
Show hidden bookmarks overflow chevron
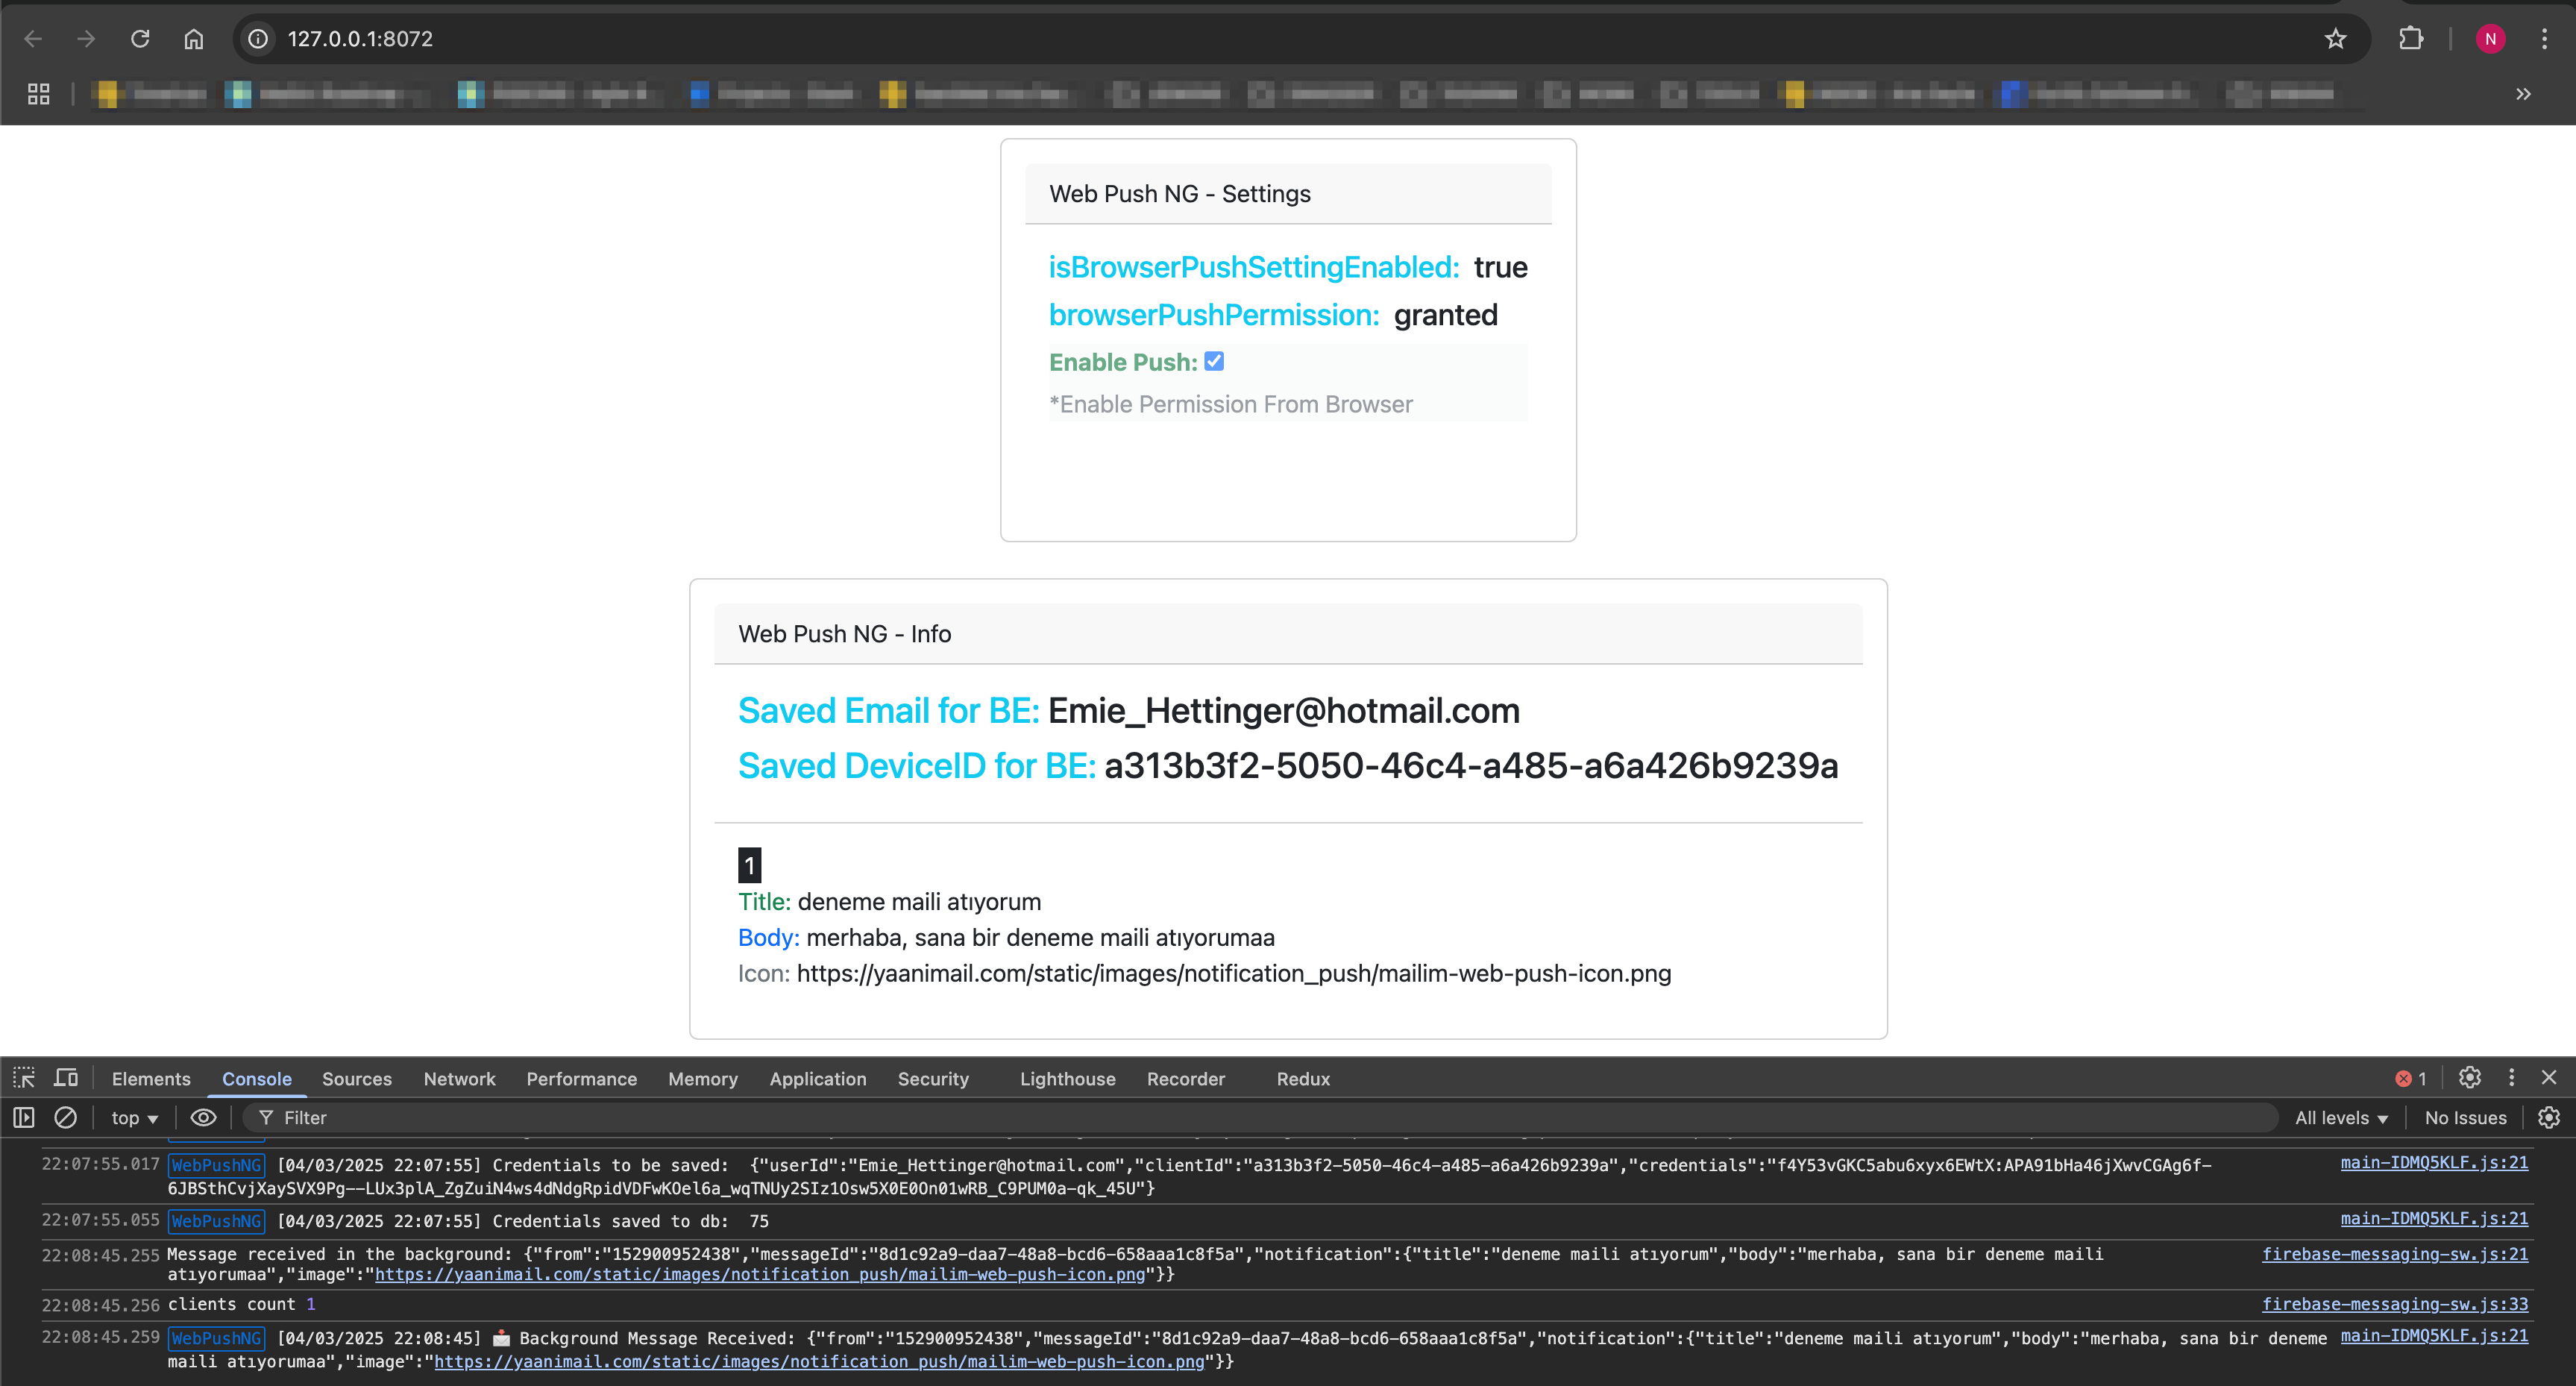point(2523,94)
